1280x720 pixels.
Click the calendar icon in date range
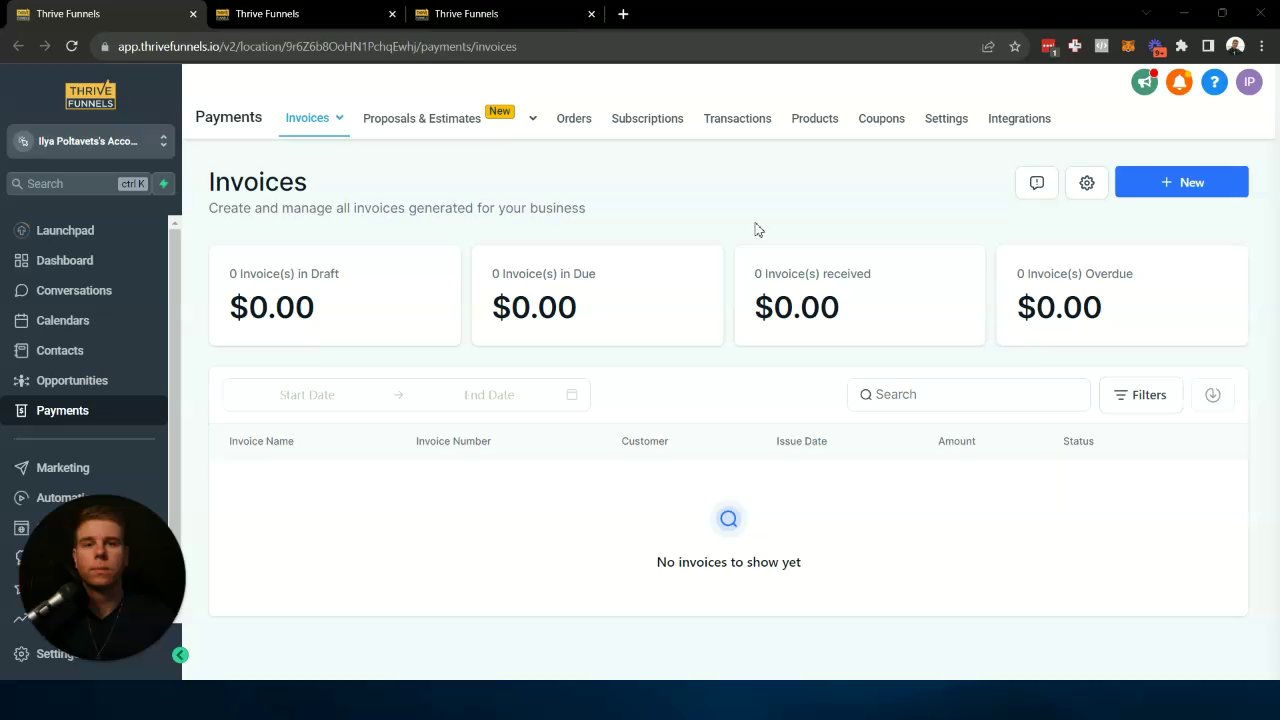(572, 395)
